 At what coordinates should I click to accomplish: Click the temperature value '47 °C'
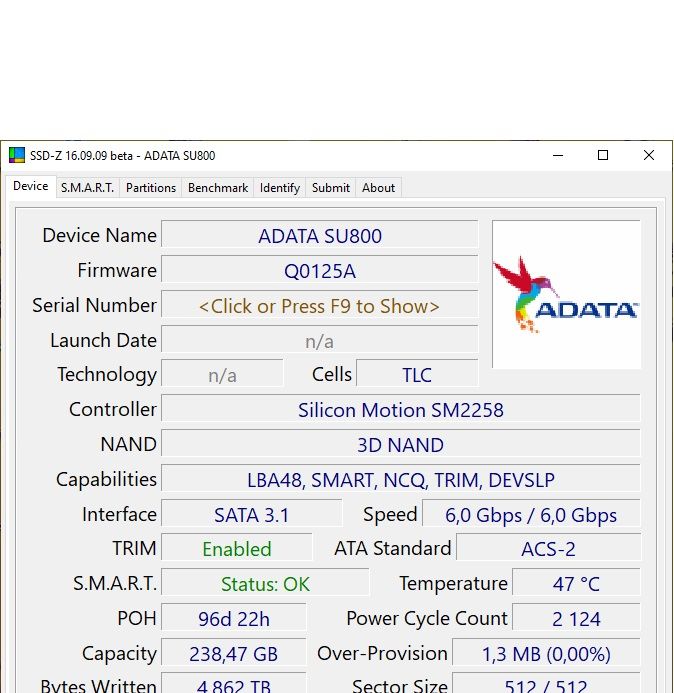pos(576,583)
